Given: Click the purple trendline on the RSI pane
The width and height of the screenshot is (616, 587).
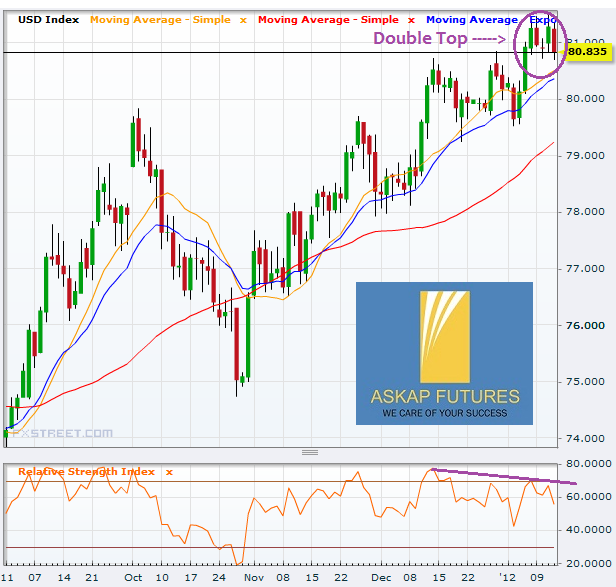Looking at the screenshot, I should [x=500, y=476].
